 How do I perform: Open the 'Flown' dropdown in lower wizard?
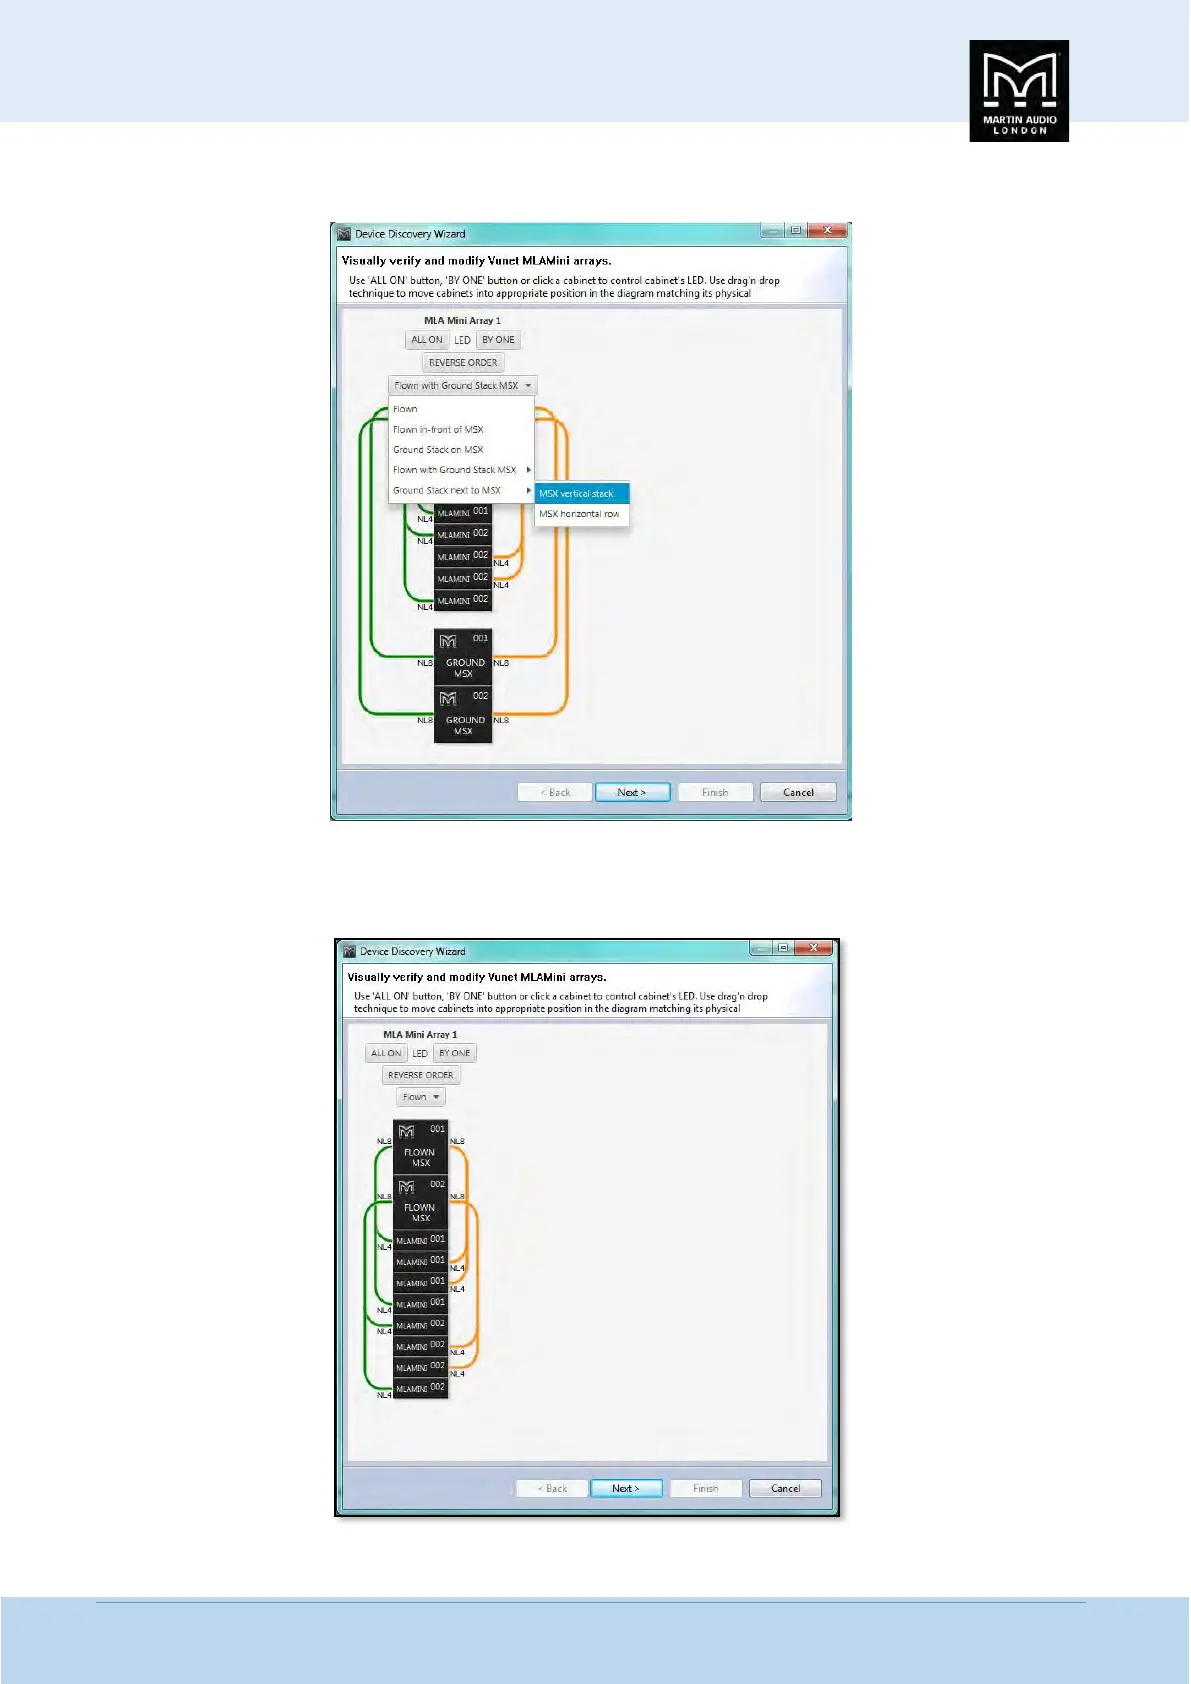[420, 1097]
